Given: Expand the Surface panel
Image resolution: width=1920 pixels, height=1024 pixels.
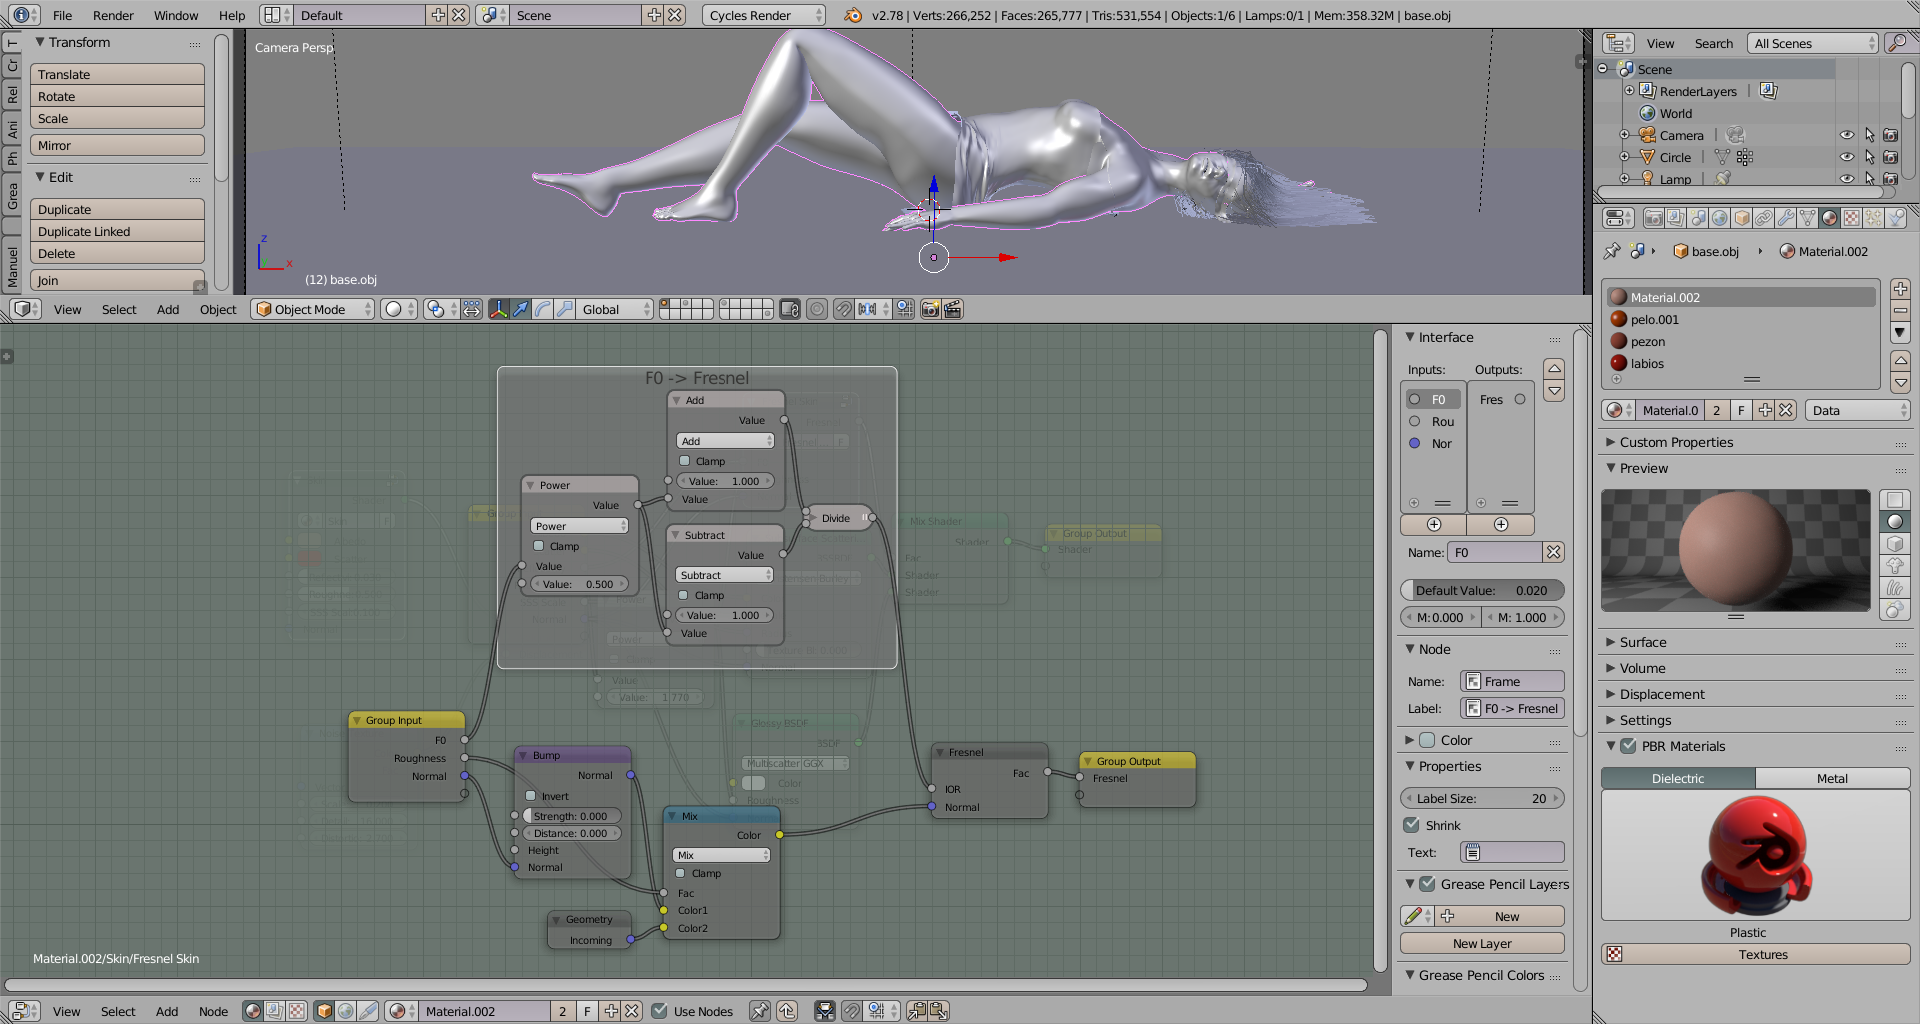Looking at the screenshot, I should pos(1642,642).
